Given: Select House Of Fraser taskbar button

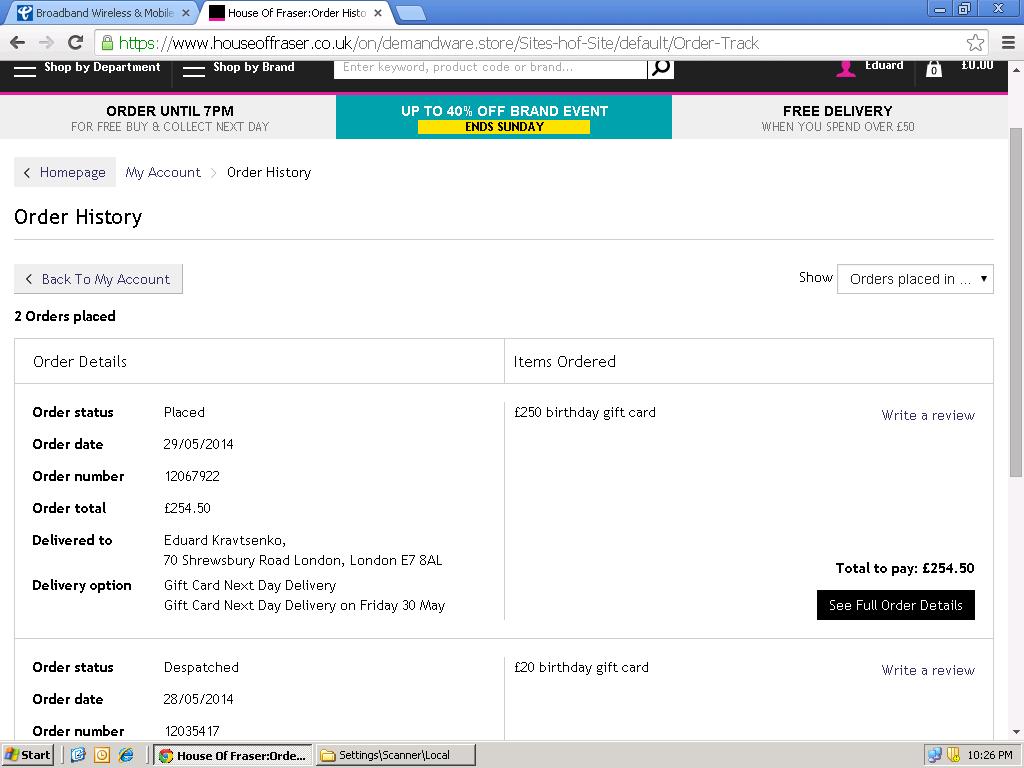Looking at the screenshot, I should pos(232,755).
